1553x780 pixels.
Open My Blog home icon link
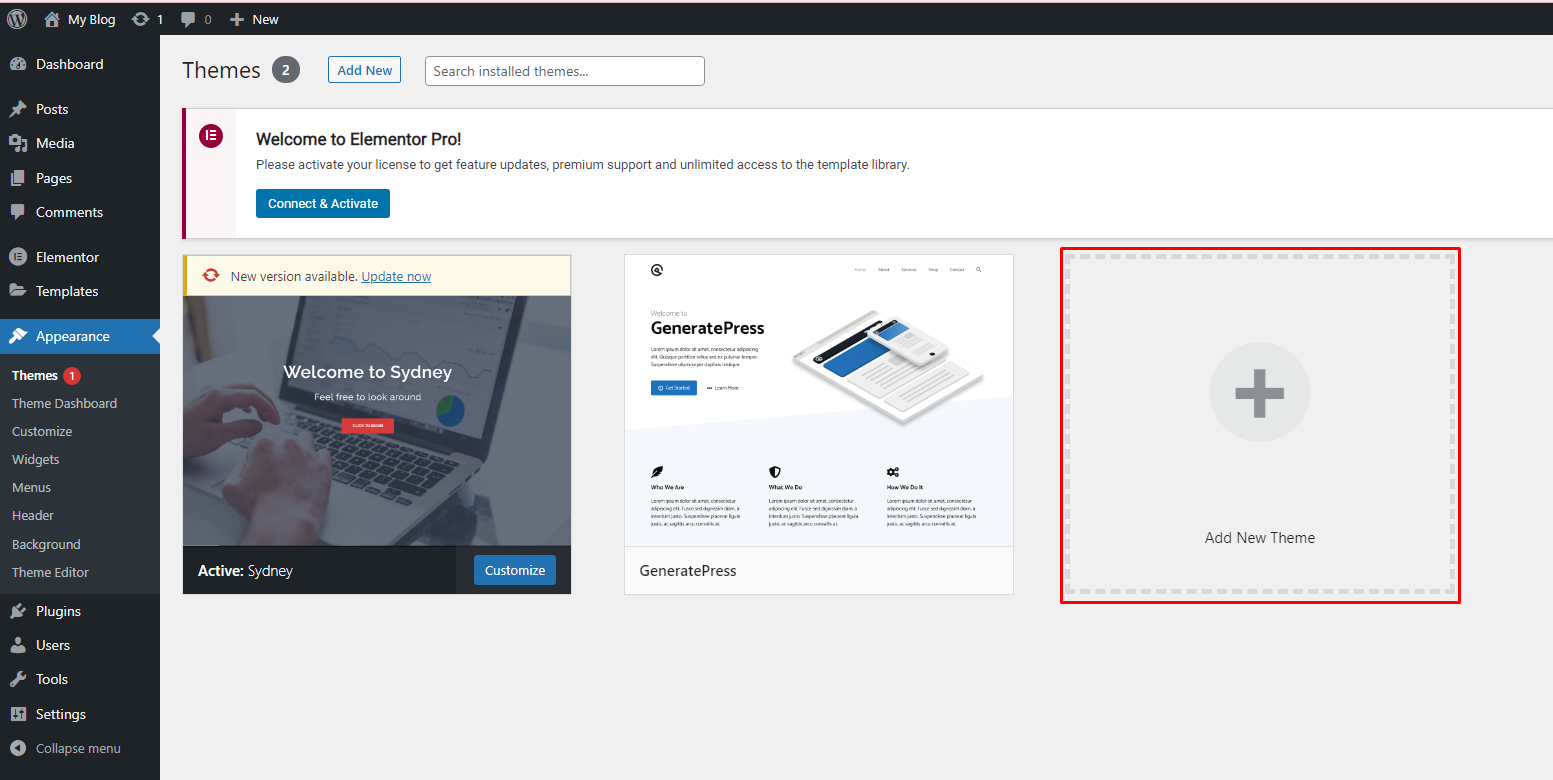[x=52, y=19]
